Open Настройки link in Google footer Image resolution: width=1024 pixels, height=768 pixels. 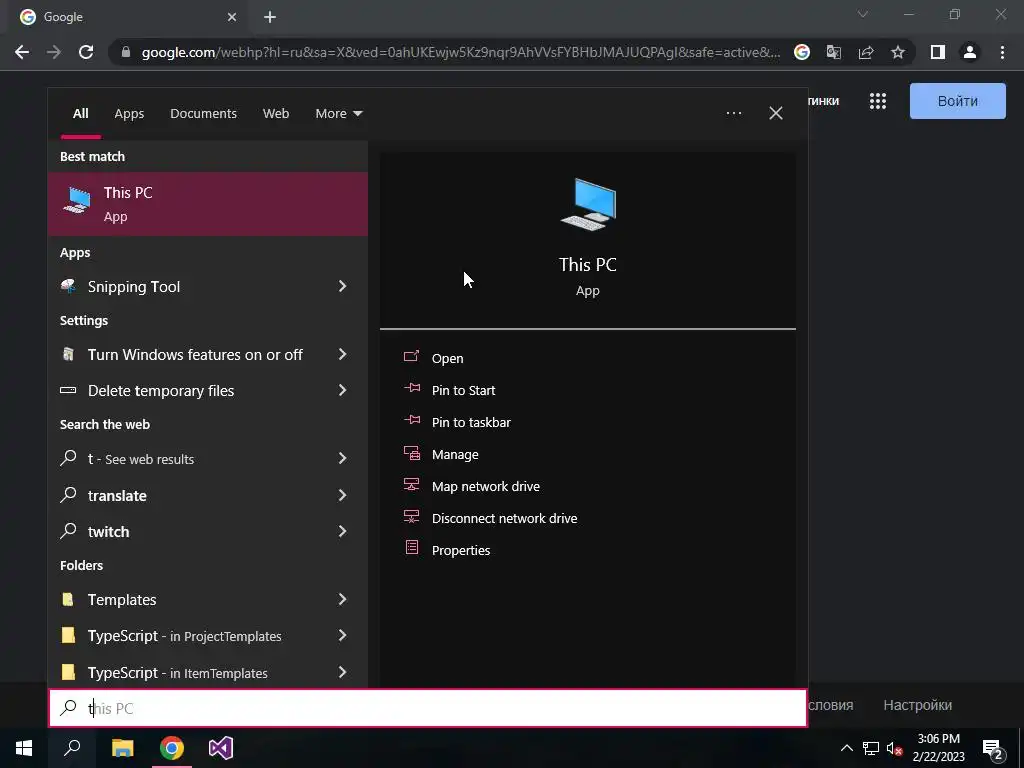(x=917, y=705)
